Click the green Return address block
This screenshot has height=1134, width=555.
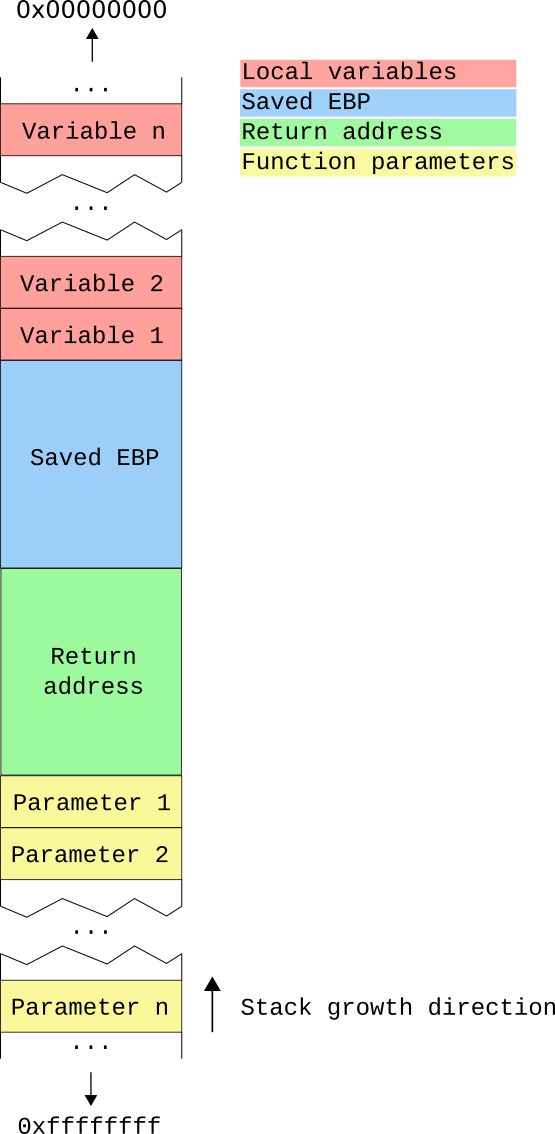pos(91,672)
